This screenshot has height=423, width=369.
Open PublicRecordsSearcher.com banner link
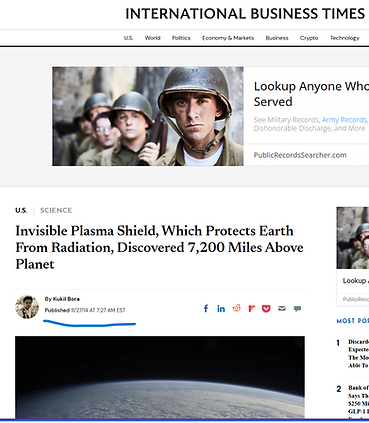coord(300,155)
